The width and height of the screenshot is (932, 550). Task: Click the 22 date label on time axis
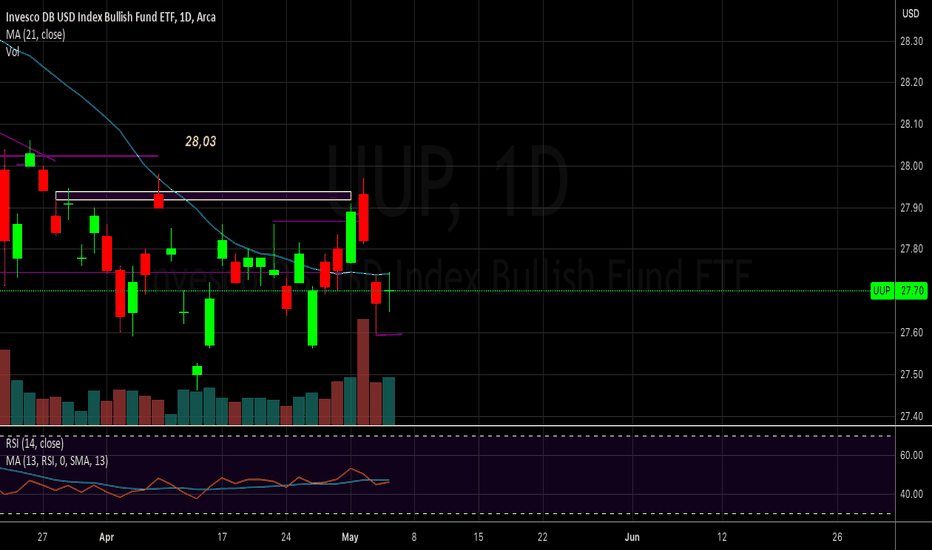click(543, 537)
